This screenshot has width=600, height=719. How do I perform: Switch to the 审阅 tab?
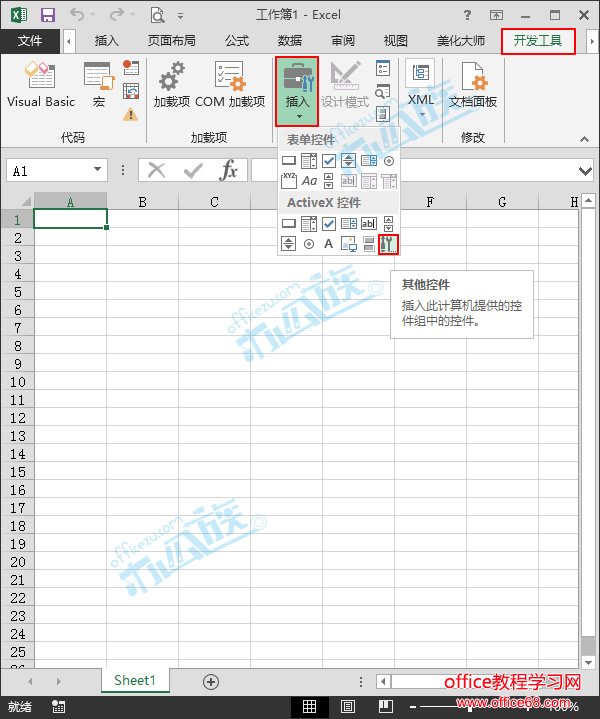tap(343, 41)
